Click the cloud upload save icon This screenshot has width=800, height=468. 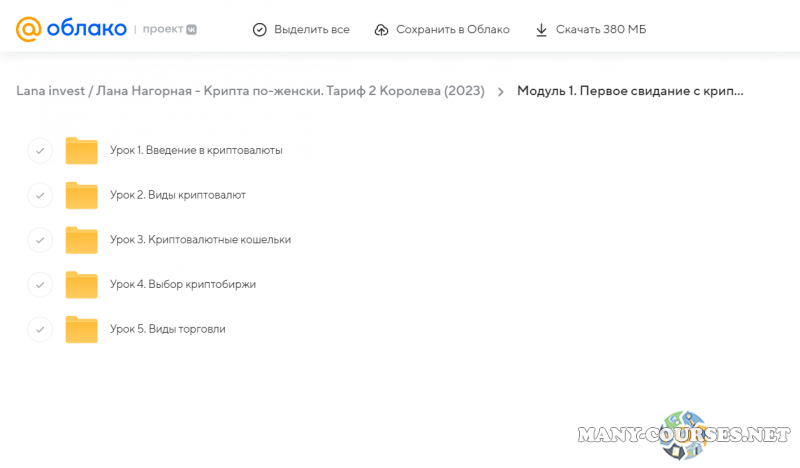click(381, 30)
